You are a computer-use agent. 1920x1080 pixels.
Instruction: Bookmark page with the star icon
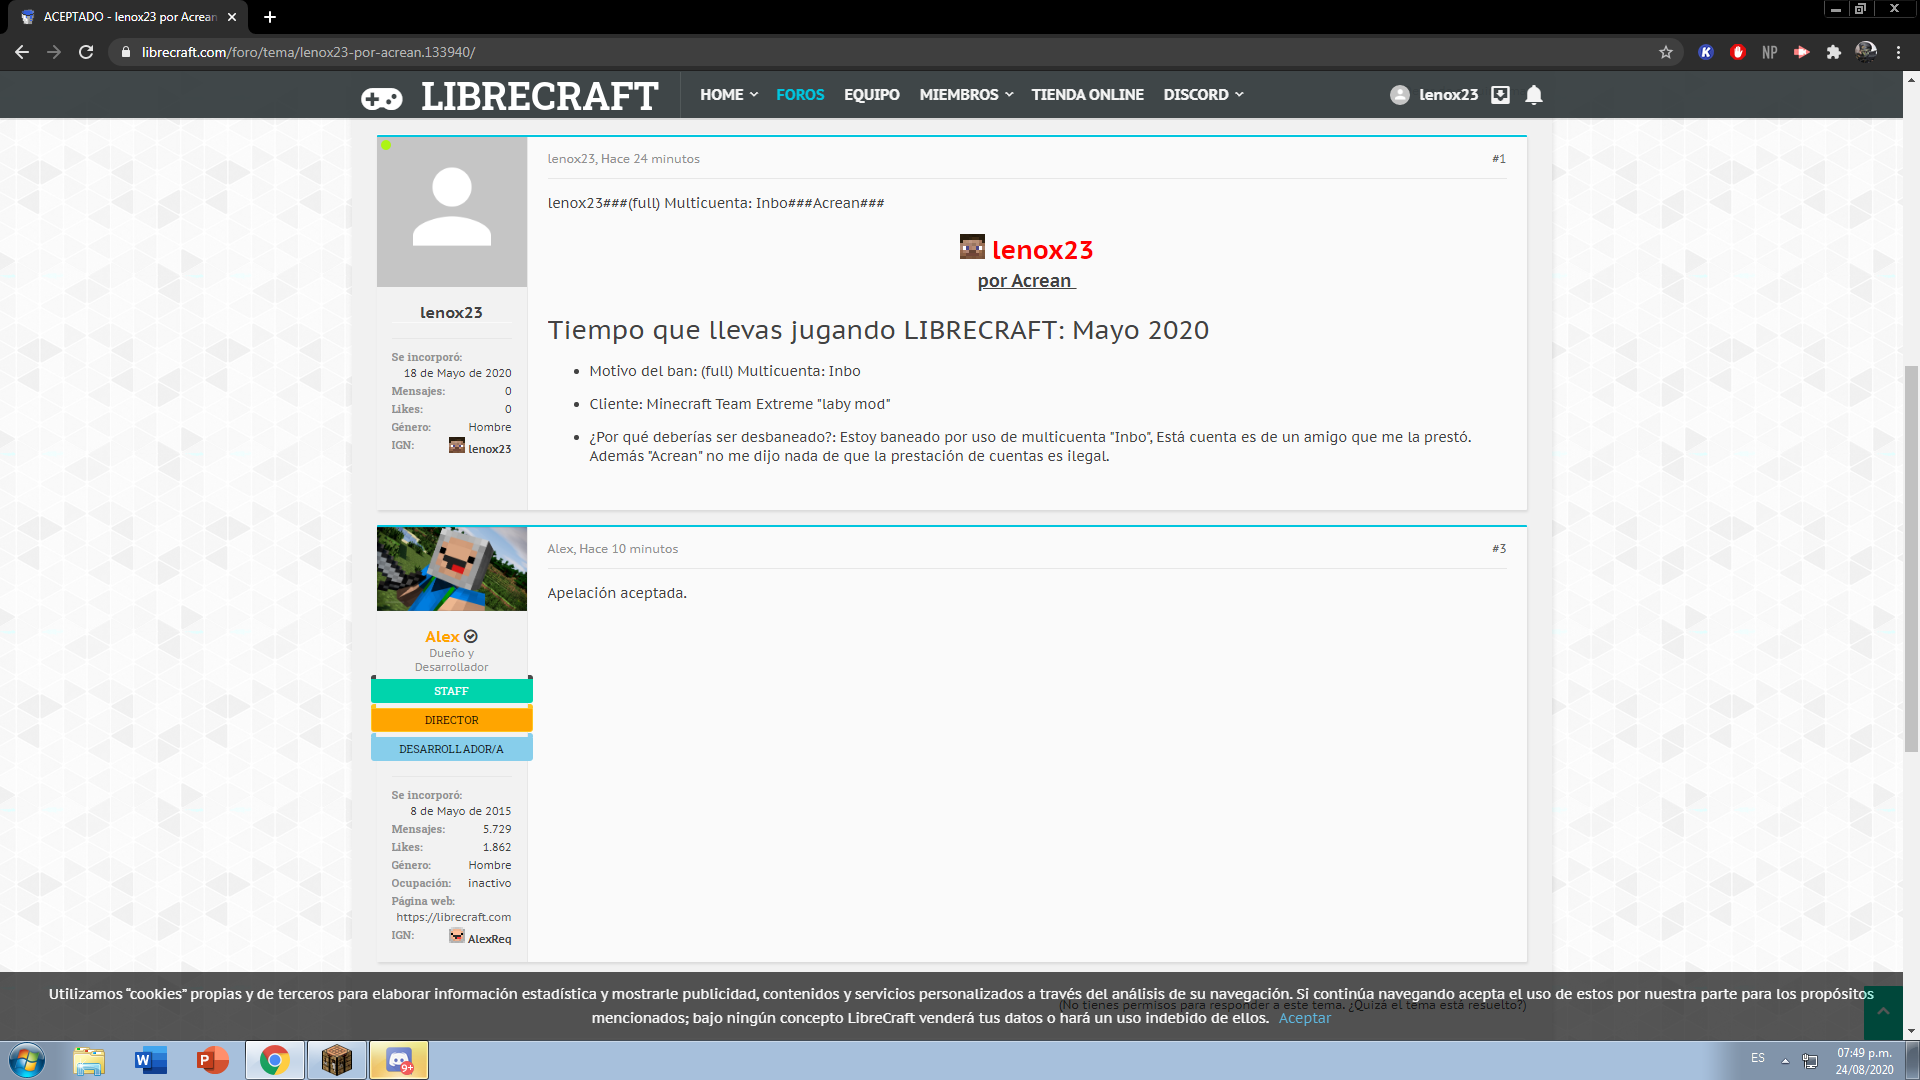(1666, 52)
